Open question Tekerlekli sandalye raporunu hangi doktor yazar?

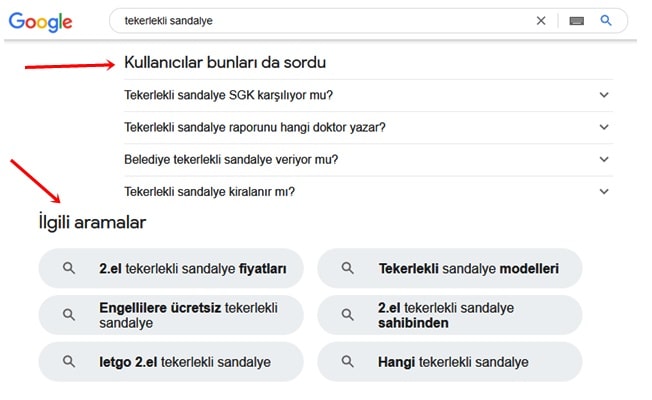368,127
